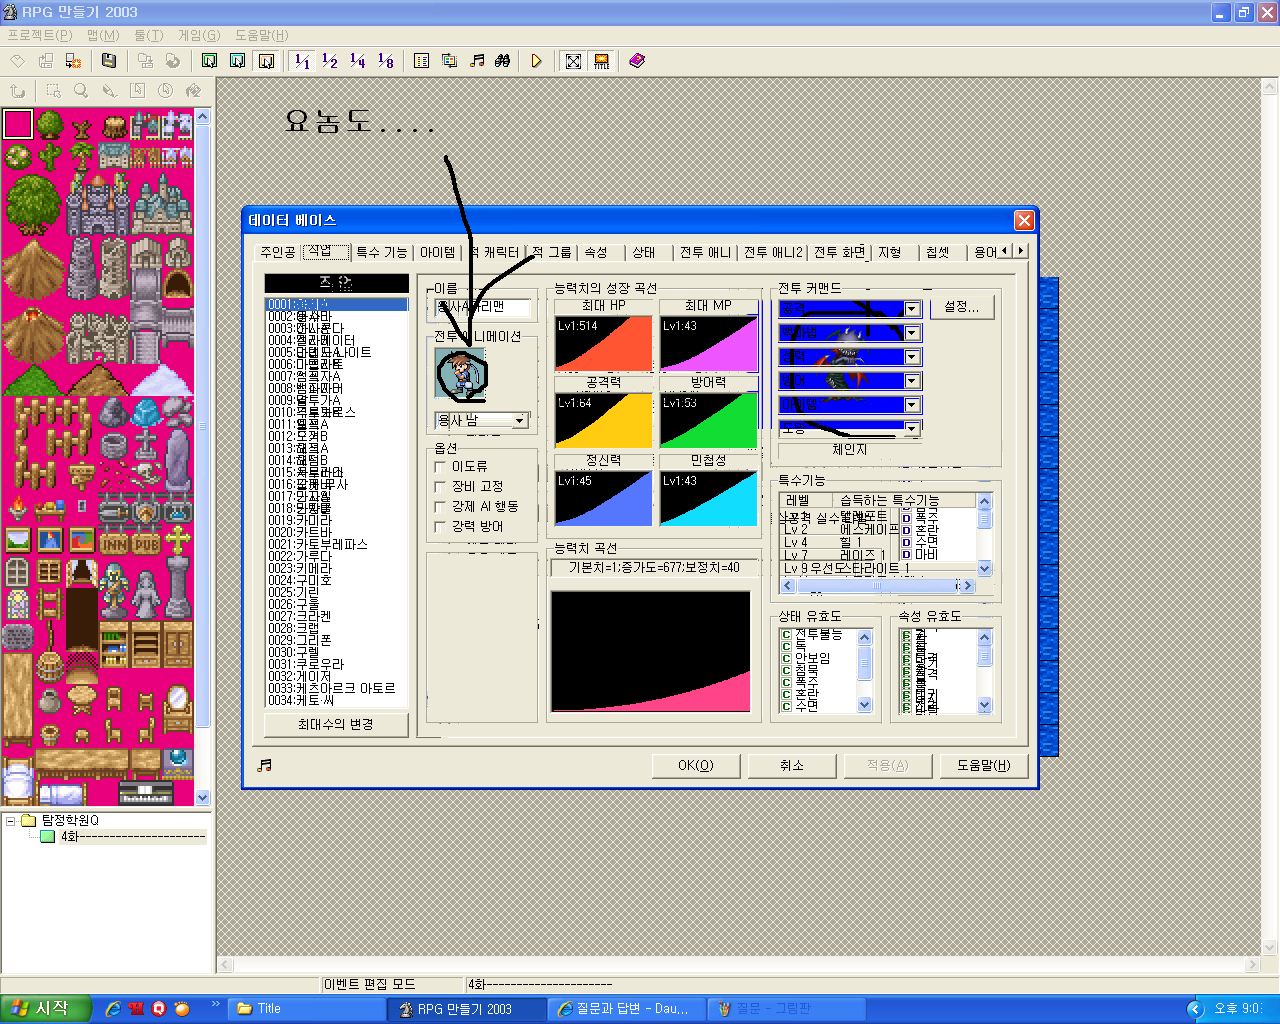The height and width of the screenshot is (1024, 1280).
Task: Select the castle tile in tileset palette
Action: tap(97, 203)
